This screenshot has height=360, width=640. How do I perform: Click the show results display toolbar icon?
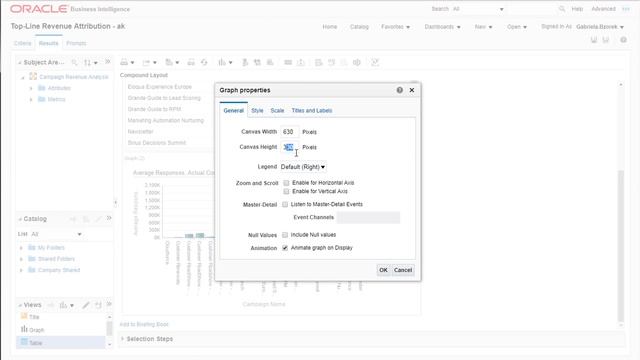pyautogui.click(x=191, y=62)
